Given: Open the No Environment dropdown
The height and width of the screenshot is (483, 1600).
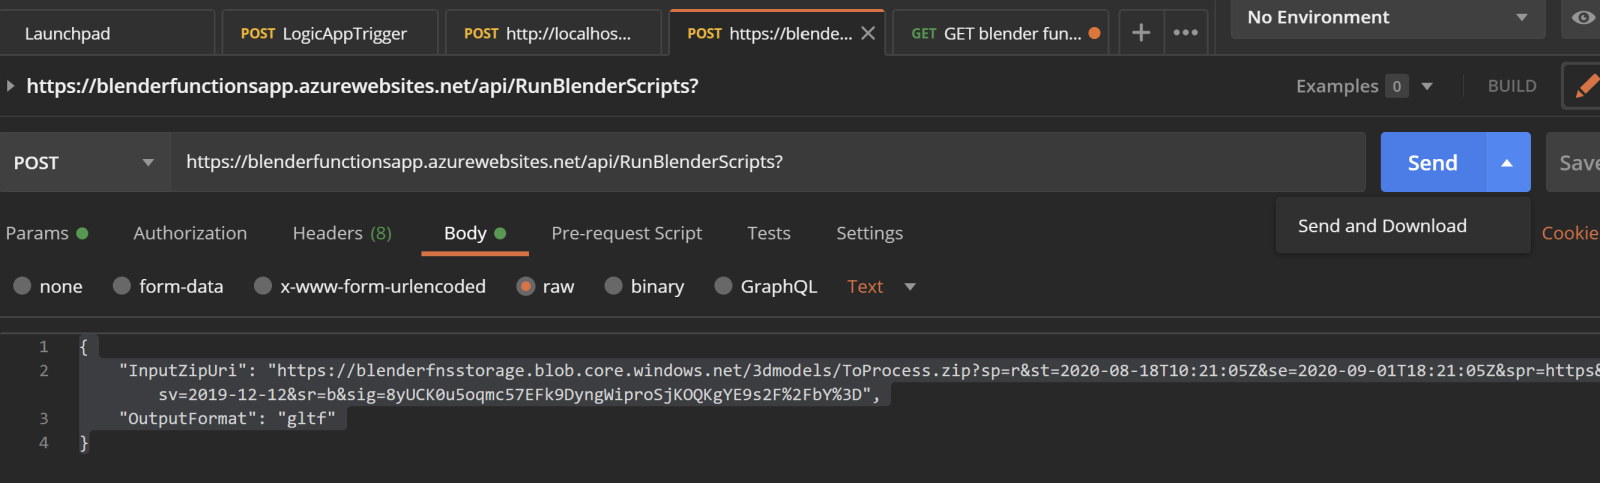Looking at the screenshot, I should 1388,17.
